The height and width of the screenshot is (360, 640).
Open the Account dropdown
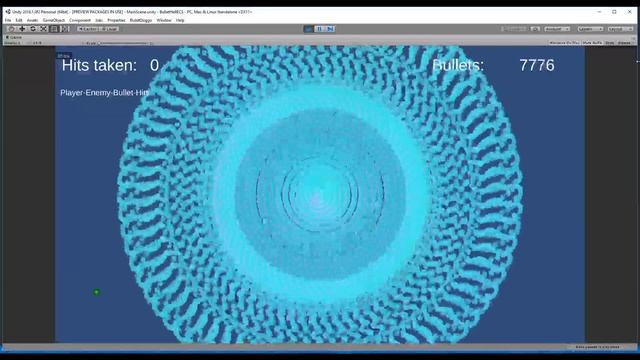point(557,29)
